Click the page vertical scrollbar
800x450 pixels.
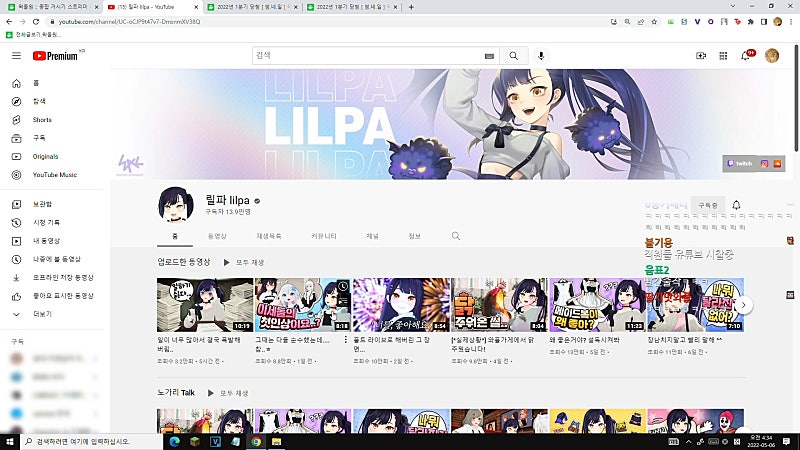click(796, 98)
